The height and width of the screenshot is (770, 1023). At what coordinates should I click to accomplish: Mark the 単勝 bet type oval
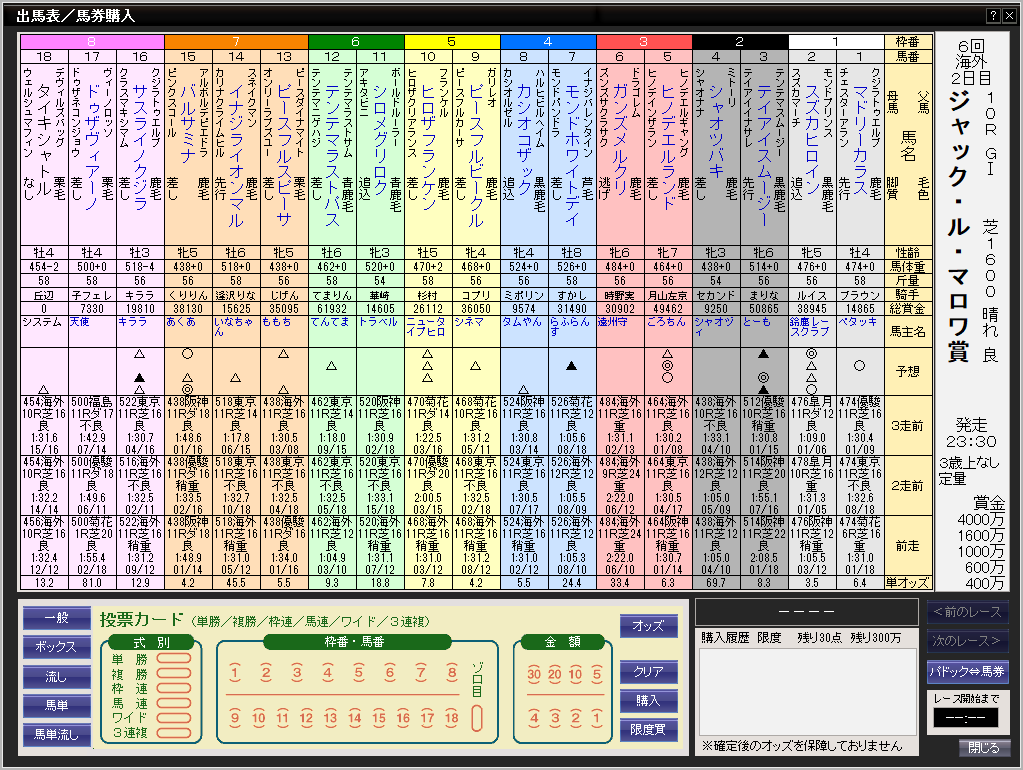[x=173, y=659]
